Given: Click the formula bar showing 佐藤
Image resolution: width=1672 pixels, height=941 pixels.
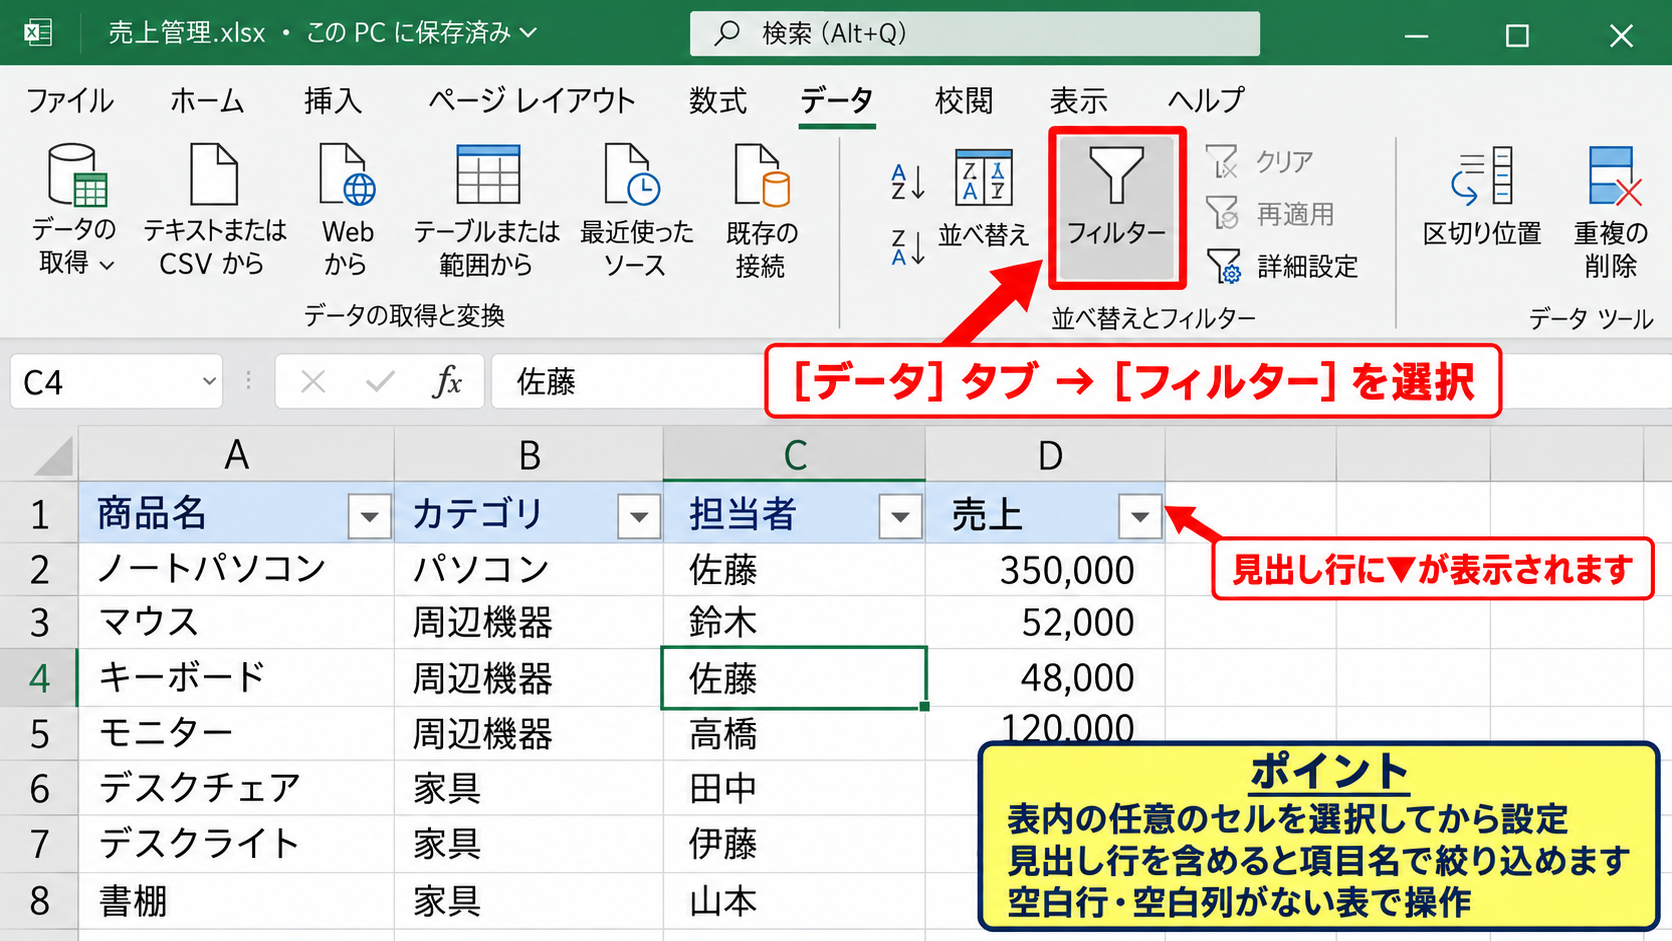Looking at the screenshot, I should click(x=630, y=382).
